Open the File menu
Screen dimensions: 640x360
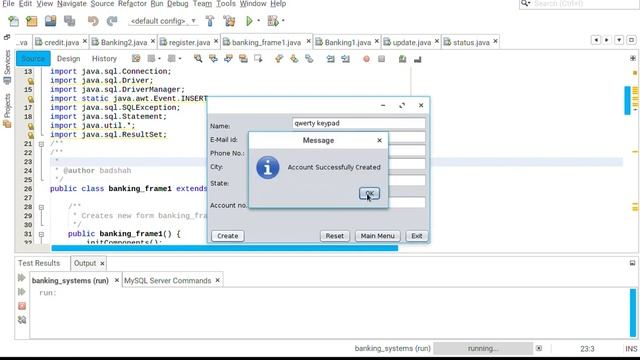(8, 4)
